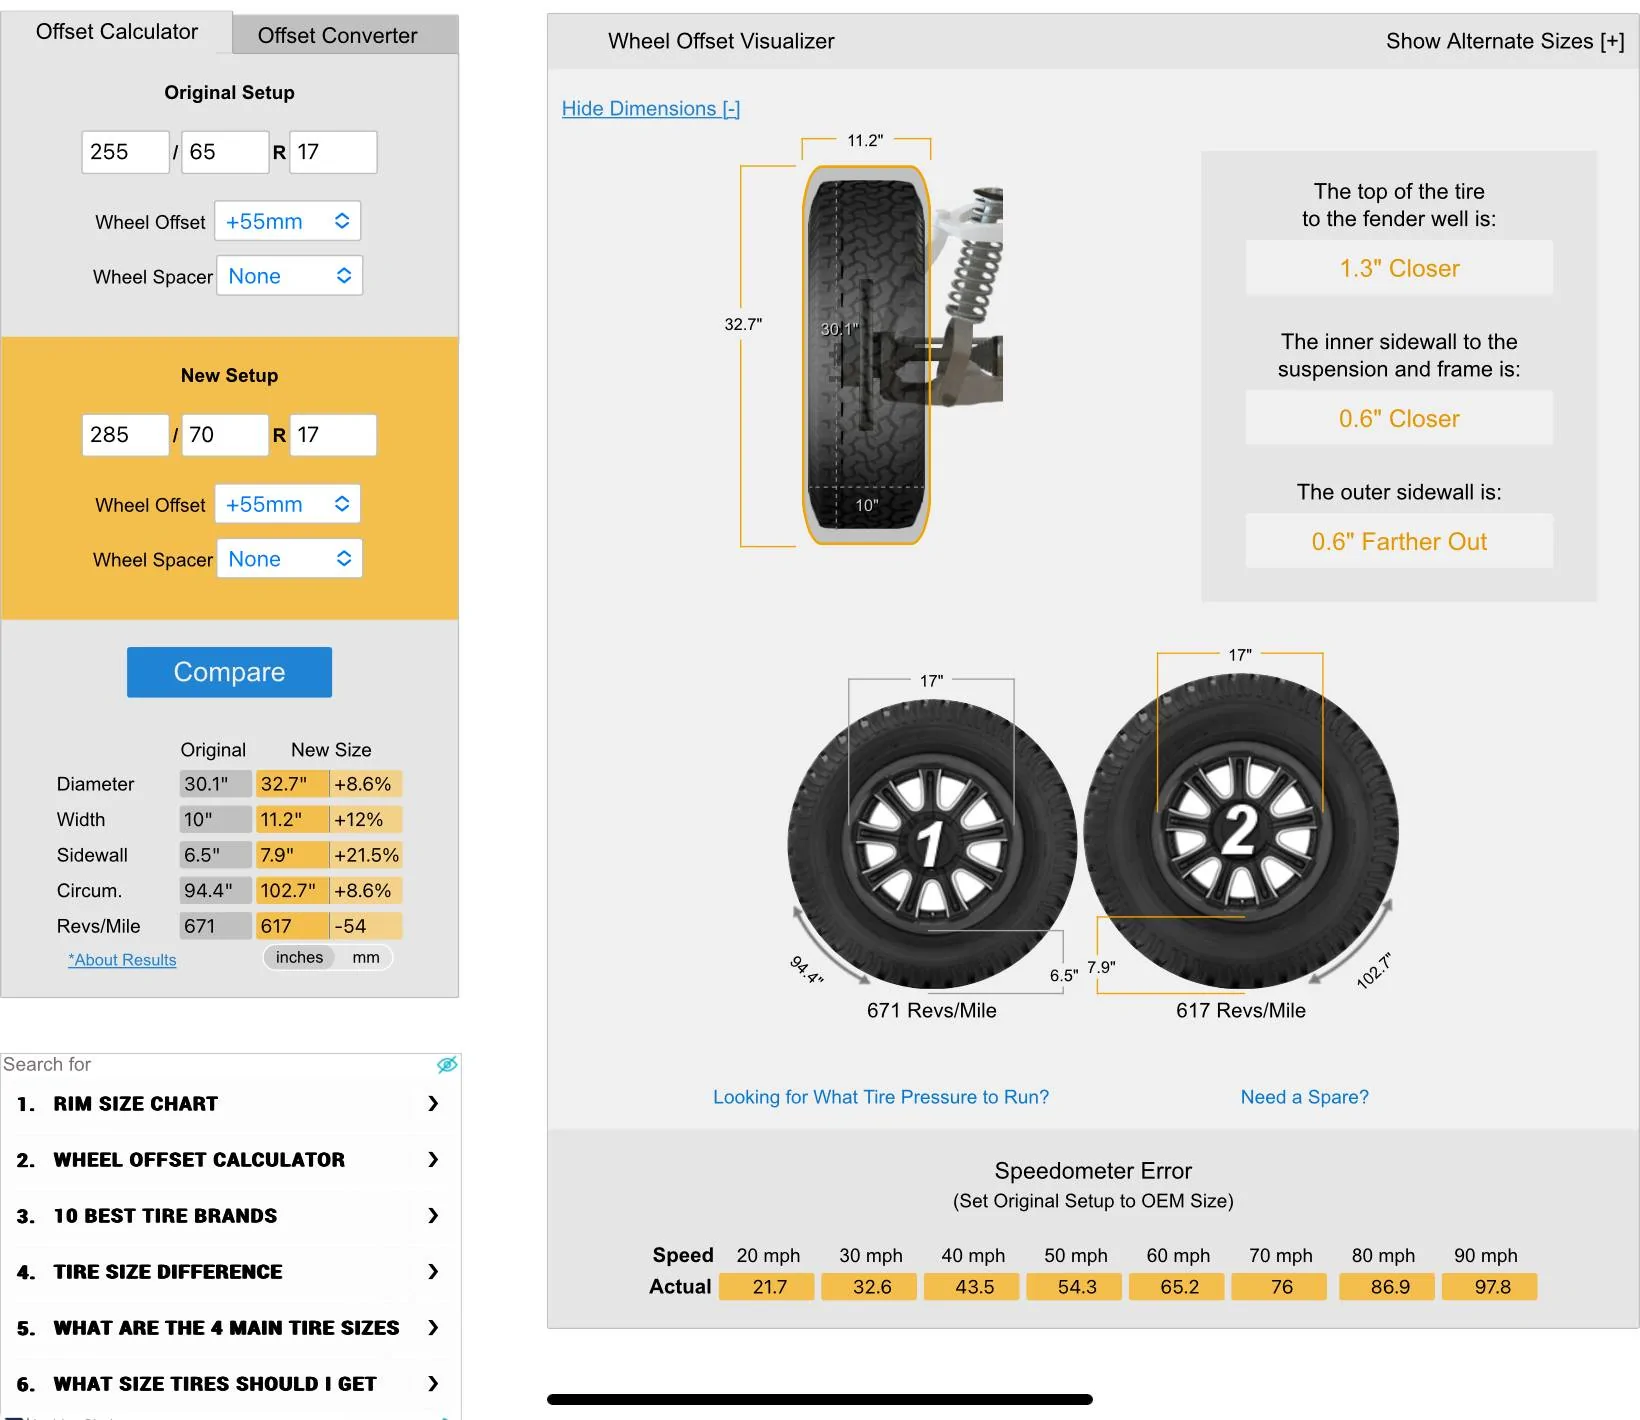
Task: Edit new setup rim diameter field 17
Action: coord(333,435)
